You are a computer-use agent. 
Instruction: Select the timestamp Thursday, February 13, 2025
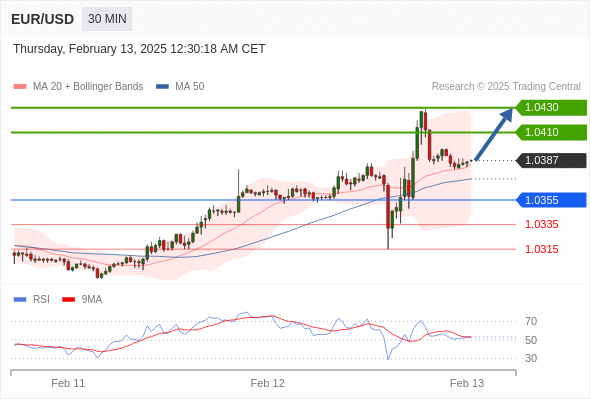(139, 49)
